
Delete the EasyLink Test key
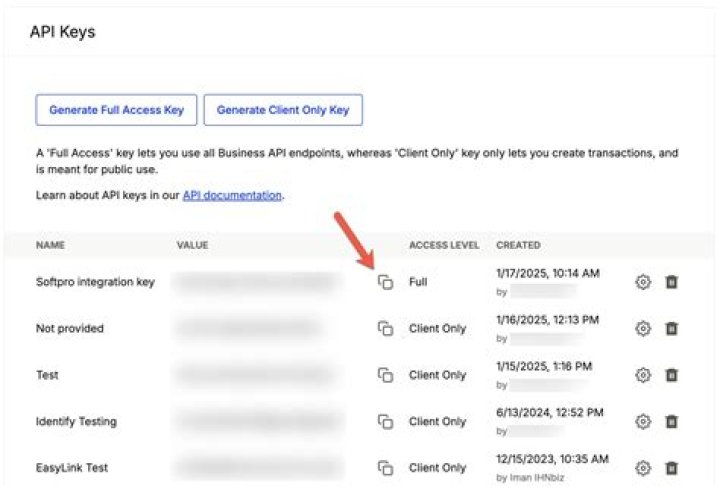671,468
